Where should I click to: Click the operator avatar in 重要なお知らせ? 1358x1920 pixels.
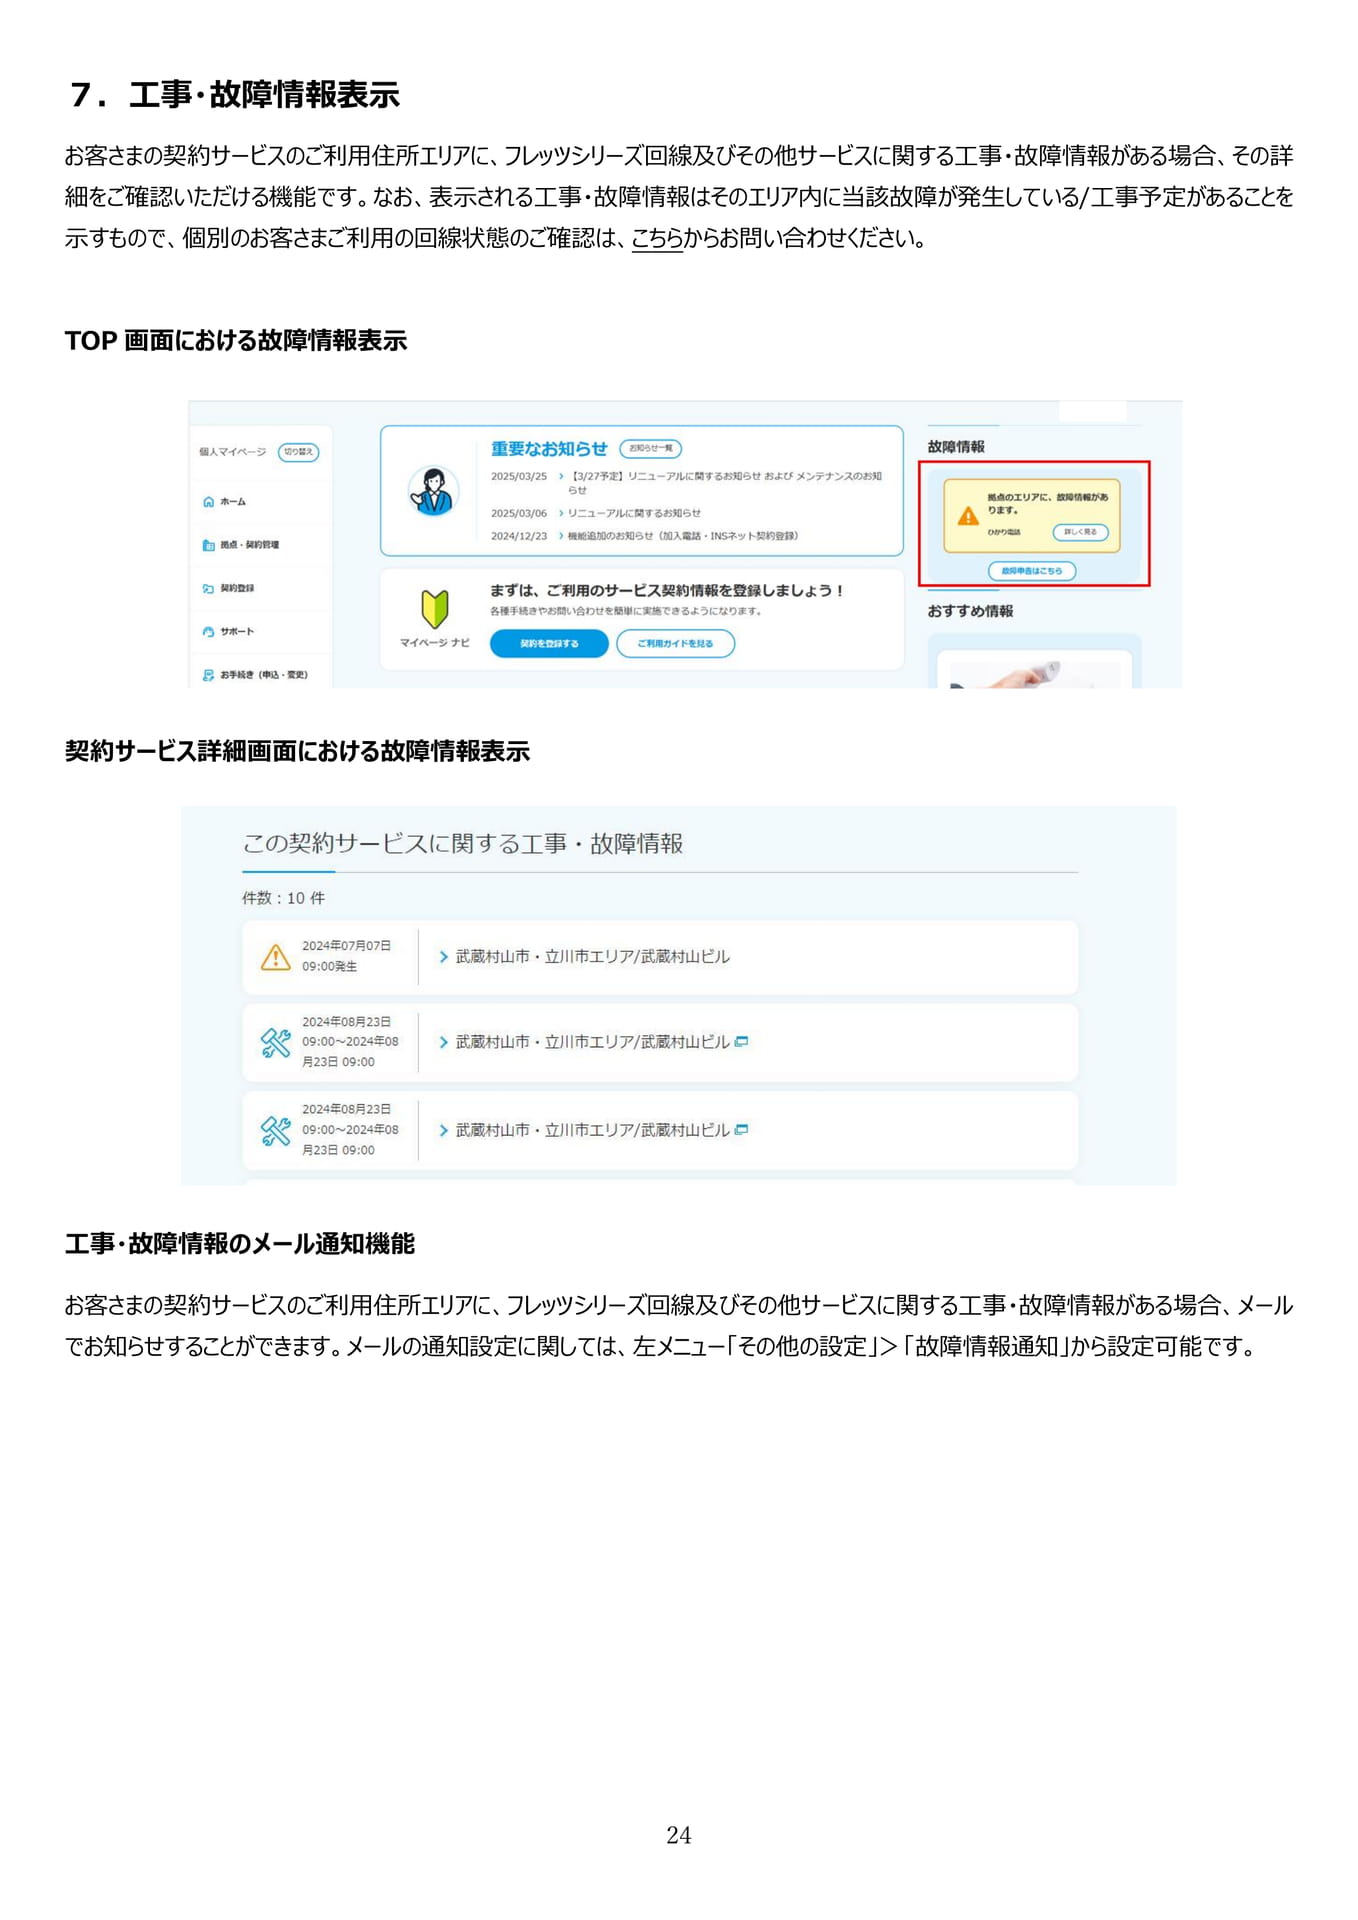click(433, 491)
